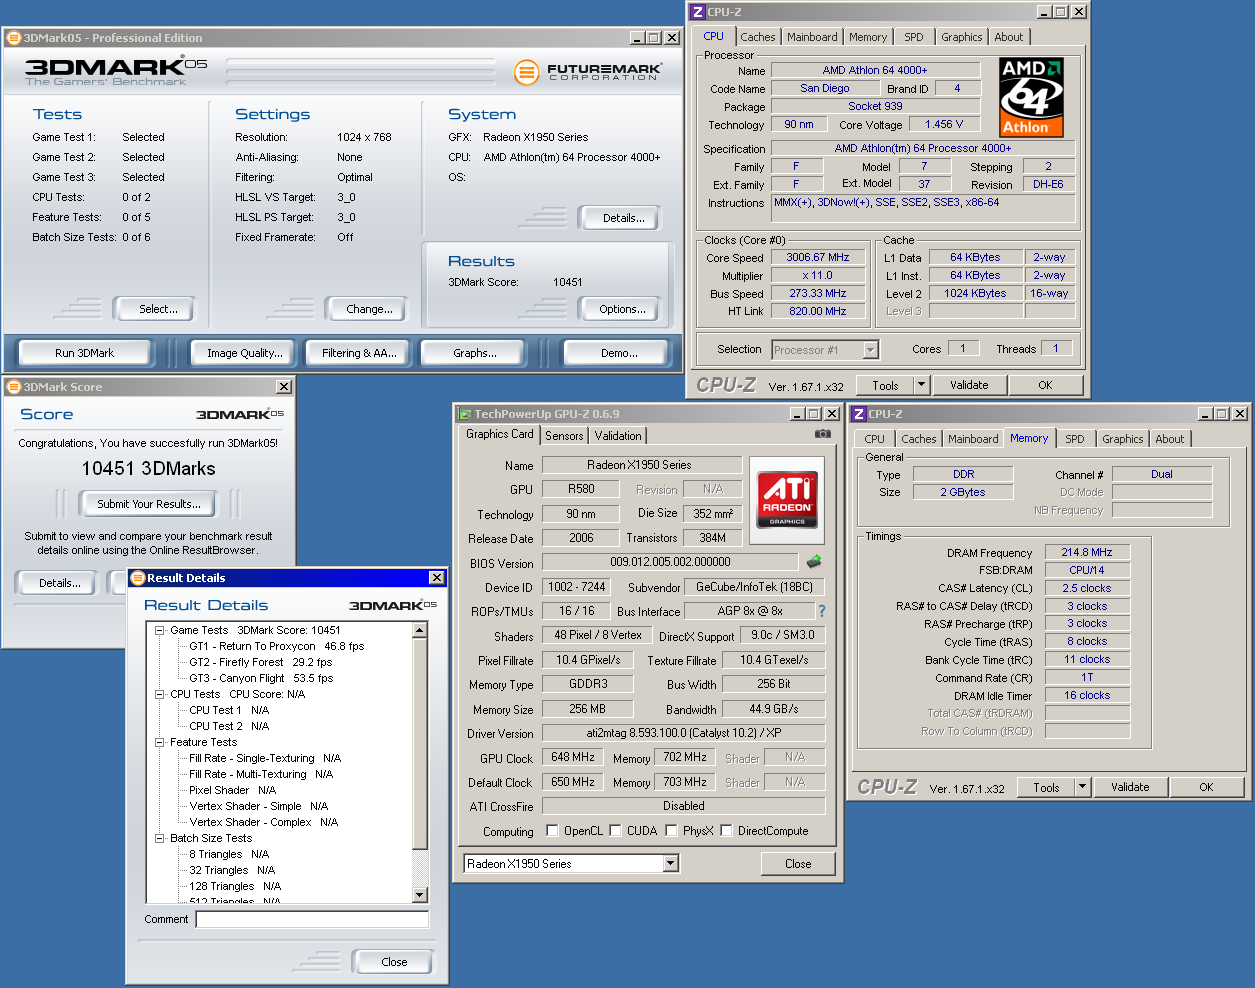
Task: Toggle the OpenCL checkbox in GPU-Z
Action: pos(552,830)
